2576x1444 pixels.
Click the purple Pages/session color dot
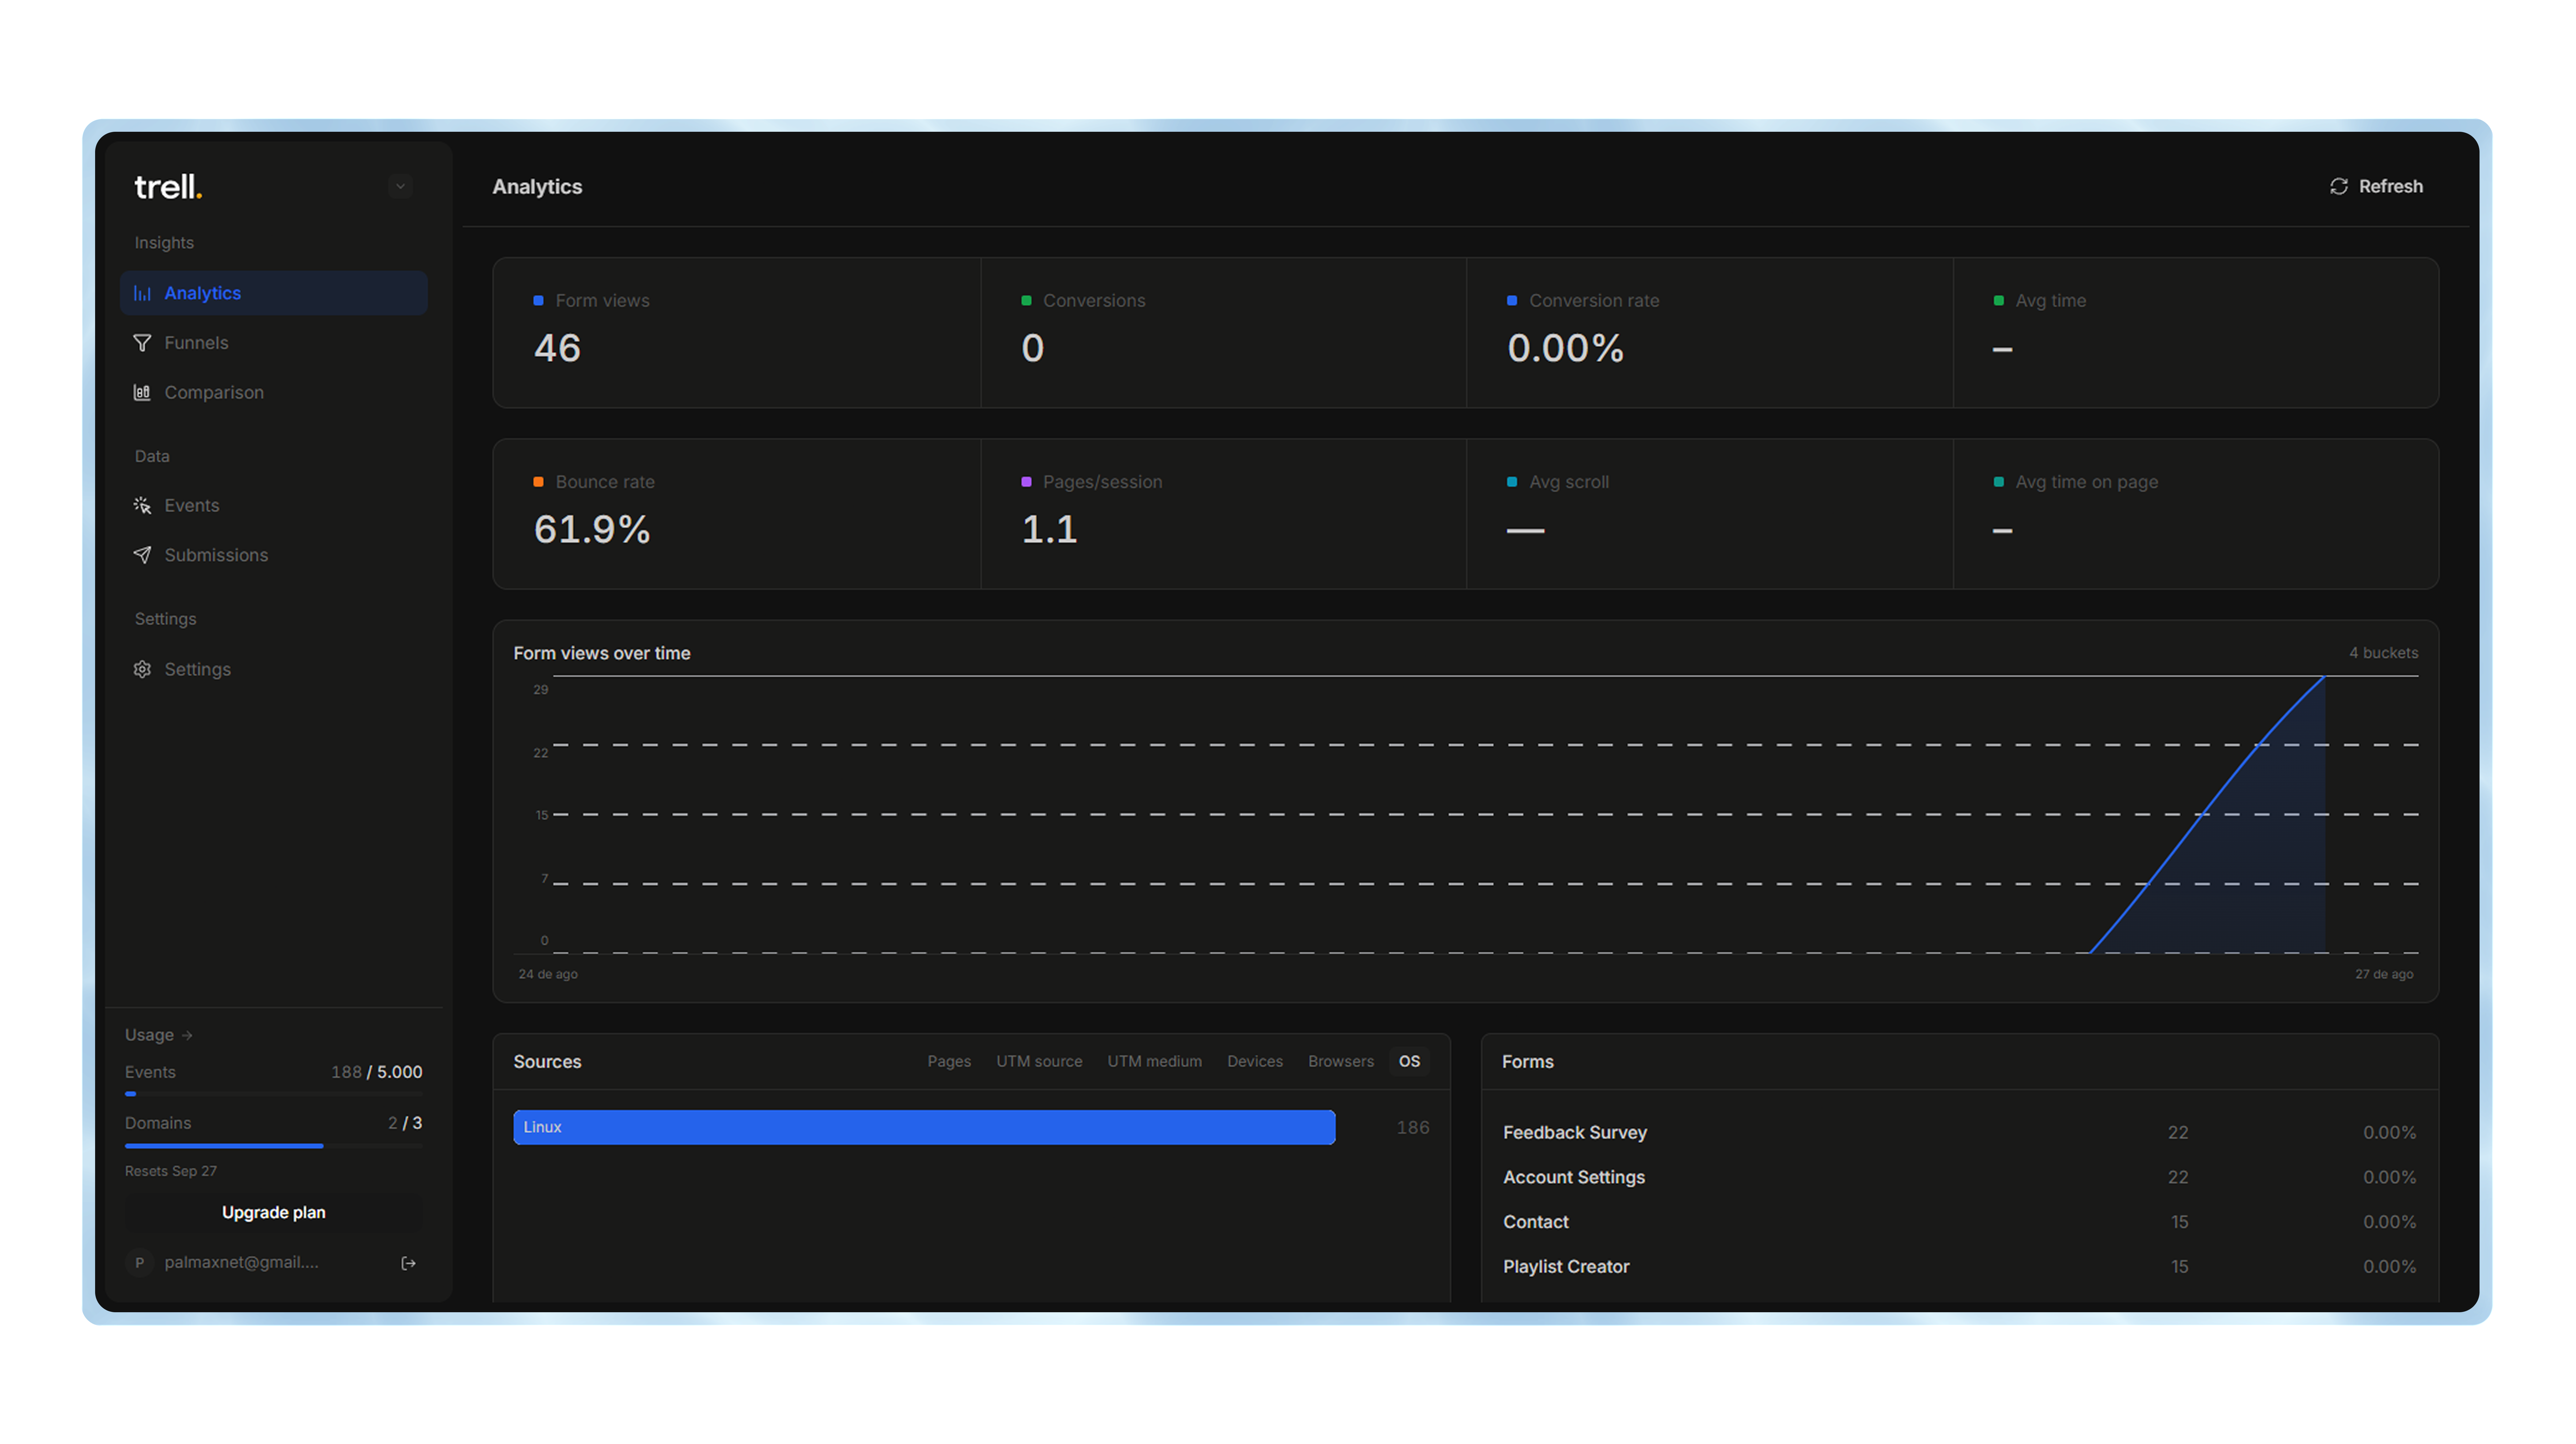pos(1026,482)
